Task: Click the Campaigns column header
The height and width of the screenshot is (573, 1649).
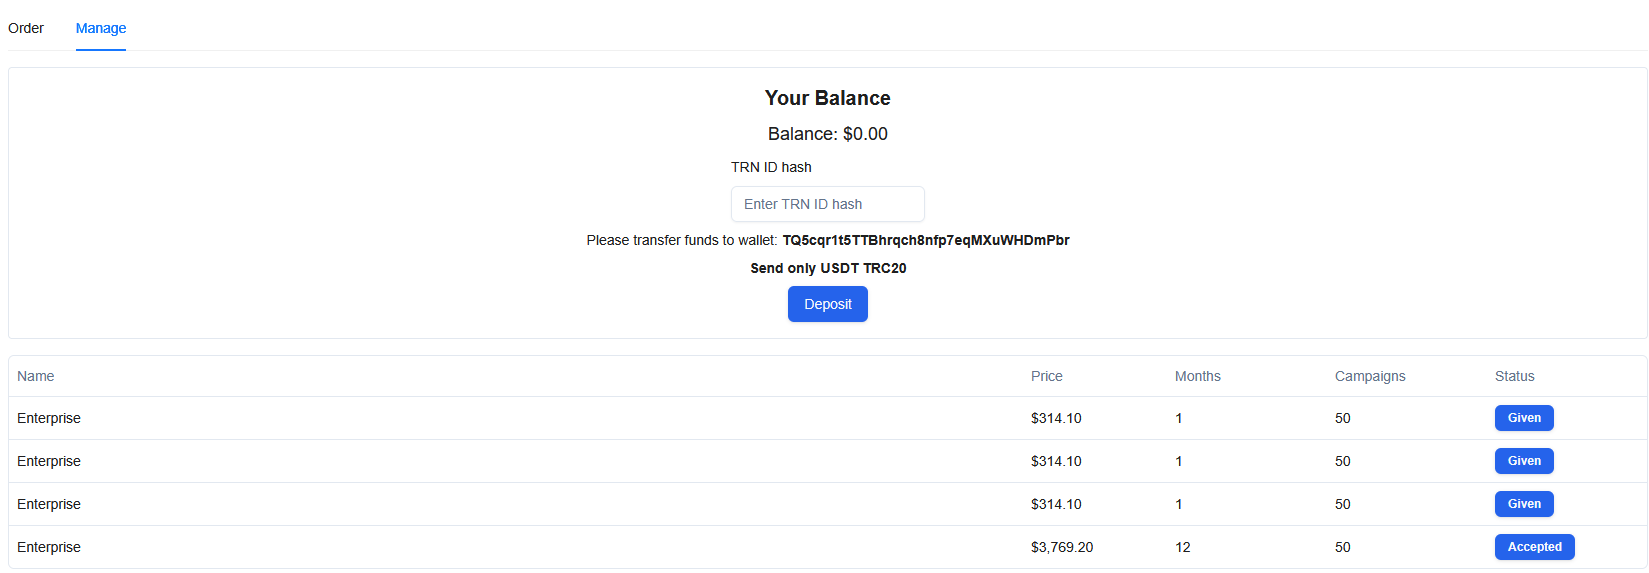Action: 1369,376
